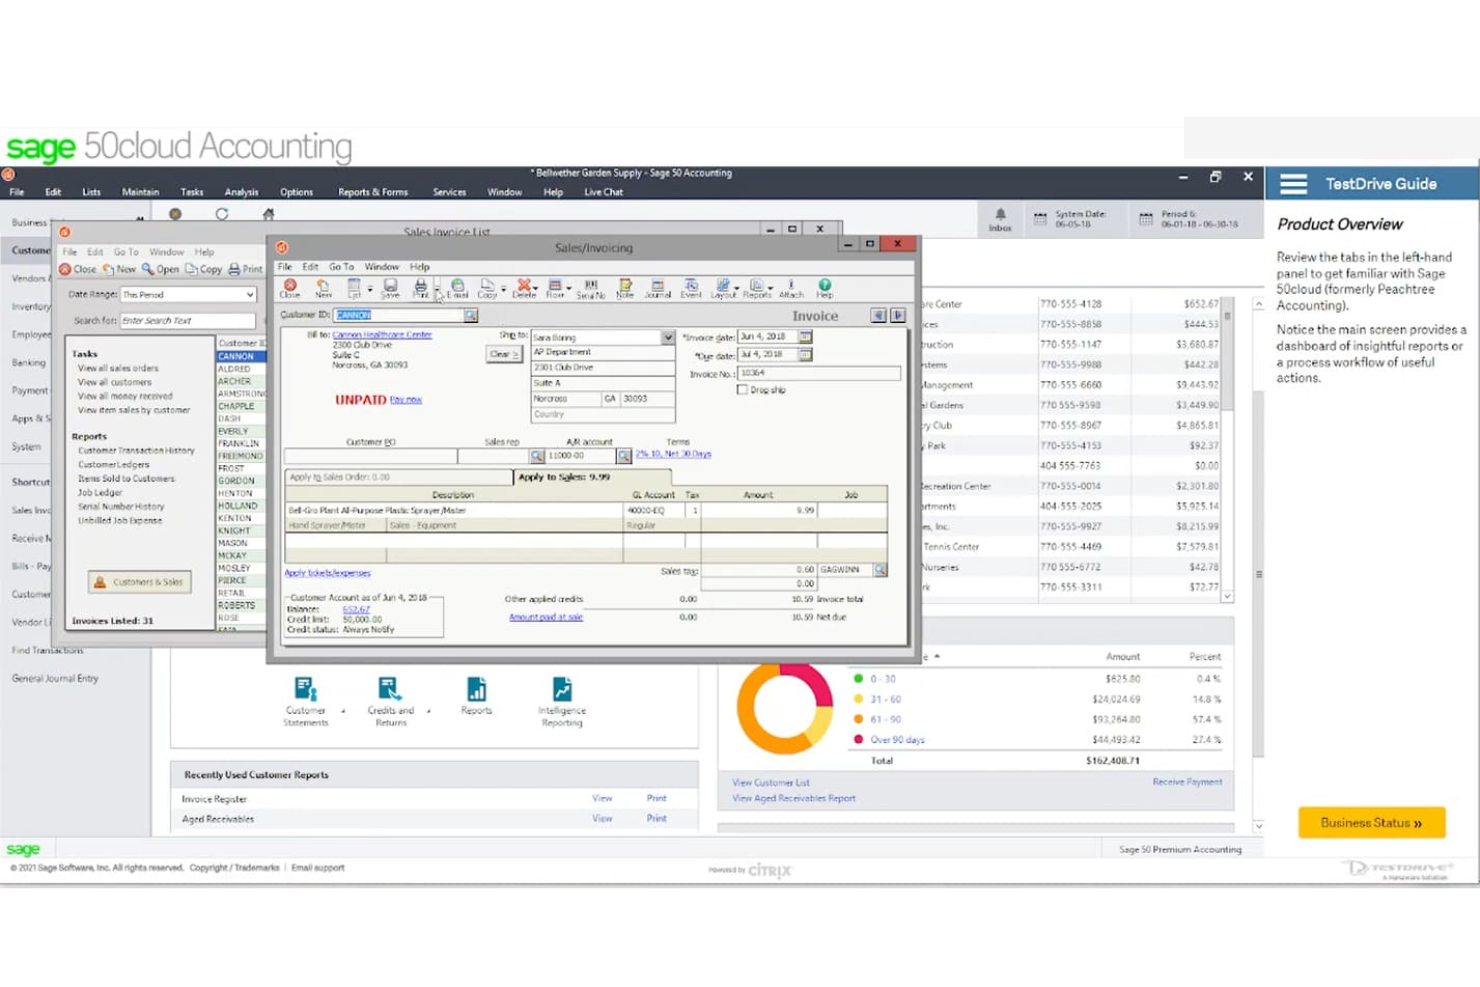Click the Reports icon in Sales/Invoicing toolbar
Screen dimensions: 1480x987
coord(756,289)
